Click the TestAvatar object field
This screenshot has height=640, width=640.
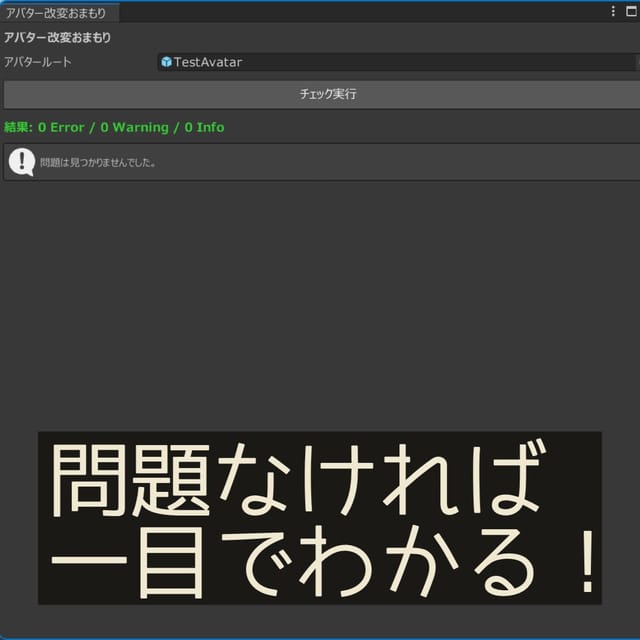[390, 62]
